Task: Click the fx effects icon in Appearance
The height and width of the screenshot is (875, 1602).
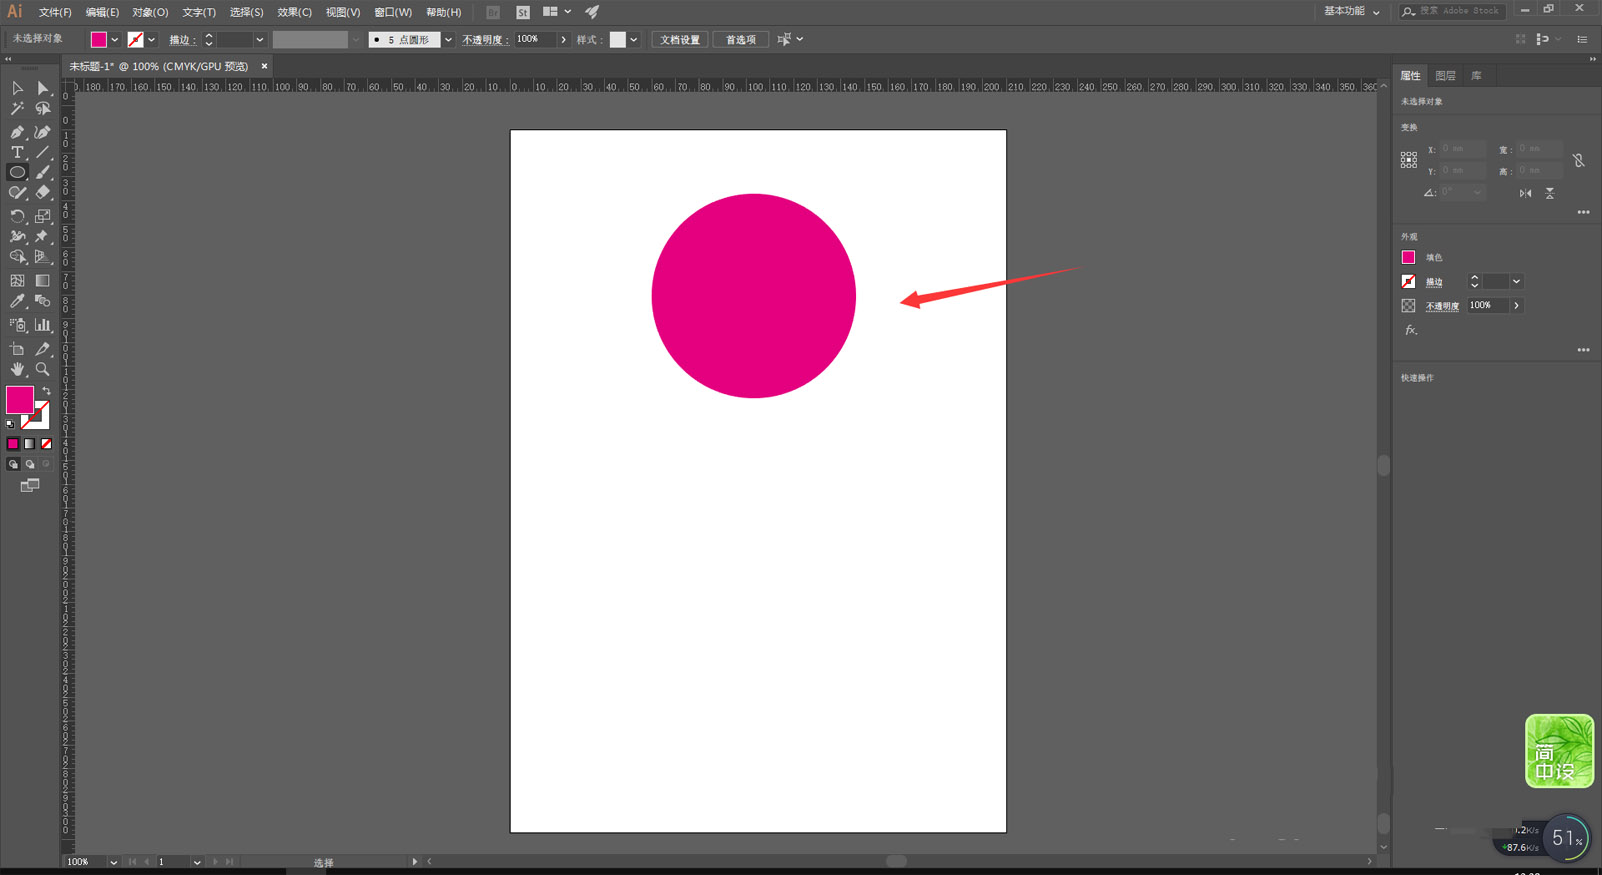Action: tap(1410, 330)
